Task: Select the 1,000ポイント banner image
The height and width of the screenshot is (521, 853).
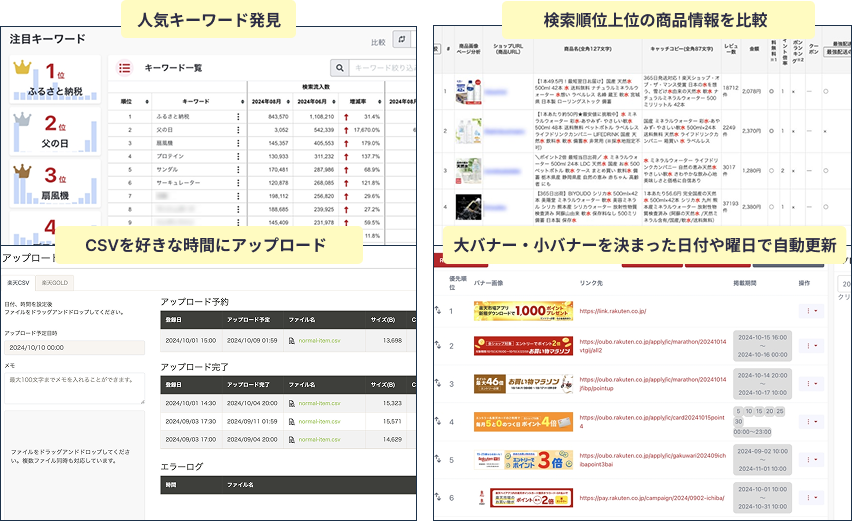Action: 523,311
